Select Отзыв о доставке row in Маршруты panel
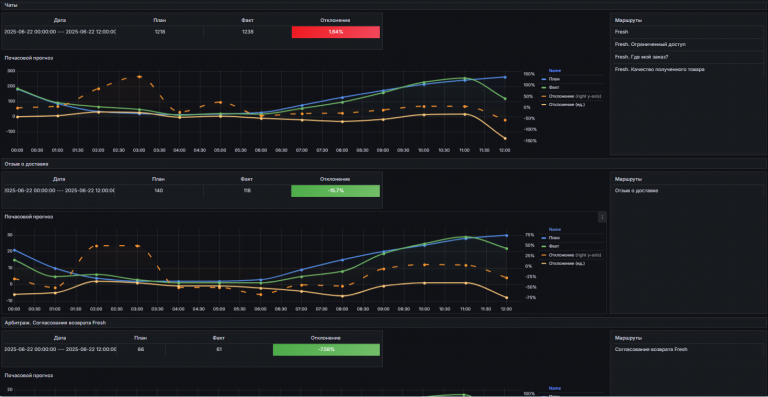Viewport: 768px width, 397px height. coord(688,190)
